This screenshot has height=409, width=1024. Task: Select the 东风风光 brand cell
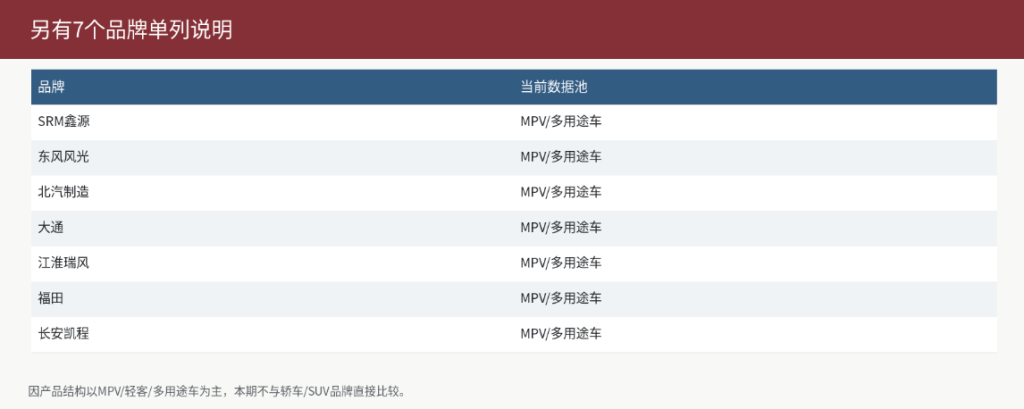[272, 157]
